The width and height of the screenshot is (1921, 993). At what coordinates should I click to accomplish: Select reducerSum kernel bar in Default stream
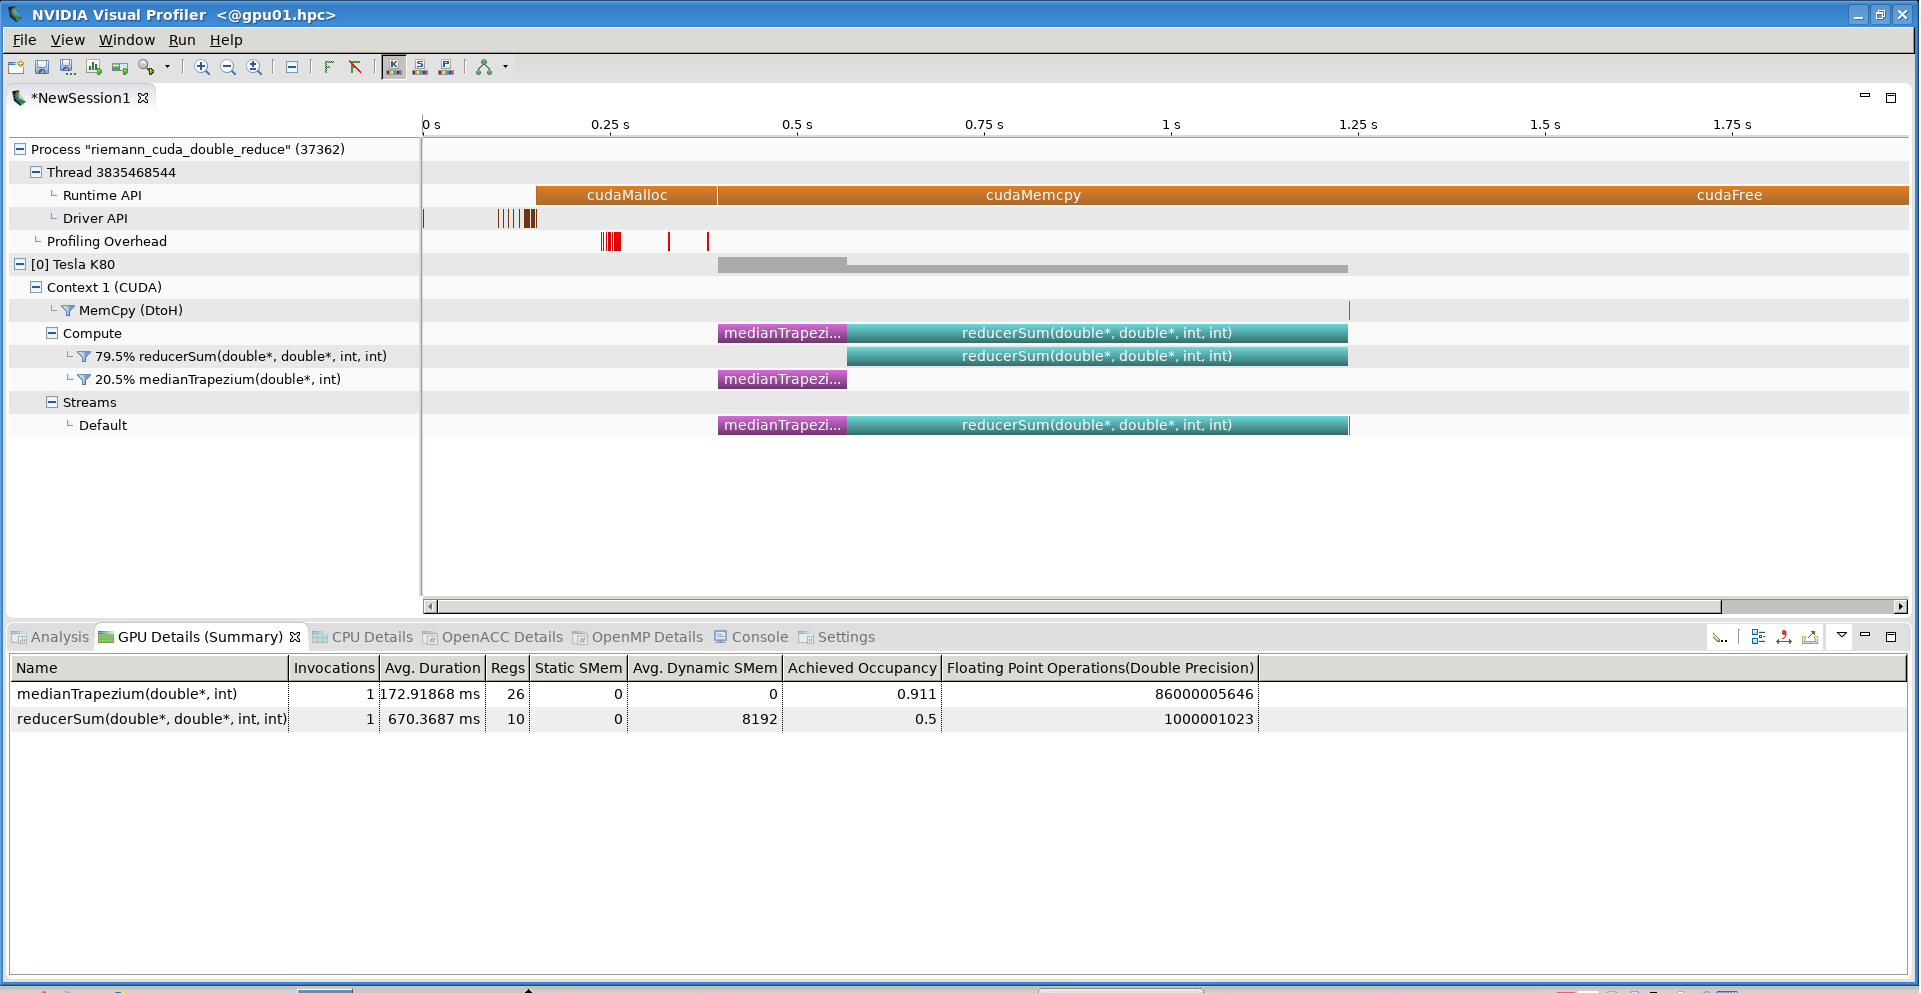(x=1097, y=425)
